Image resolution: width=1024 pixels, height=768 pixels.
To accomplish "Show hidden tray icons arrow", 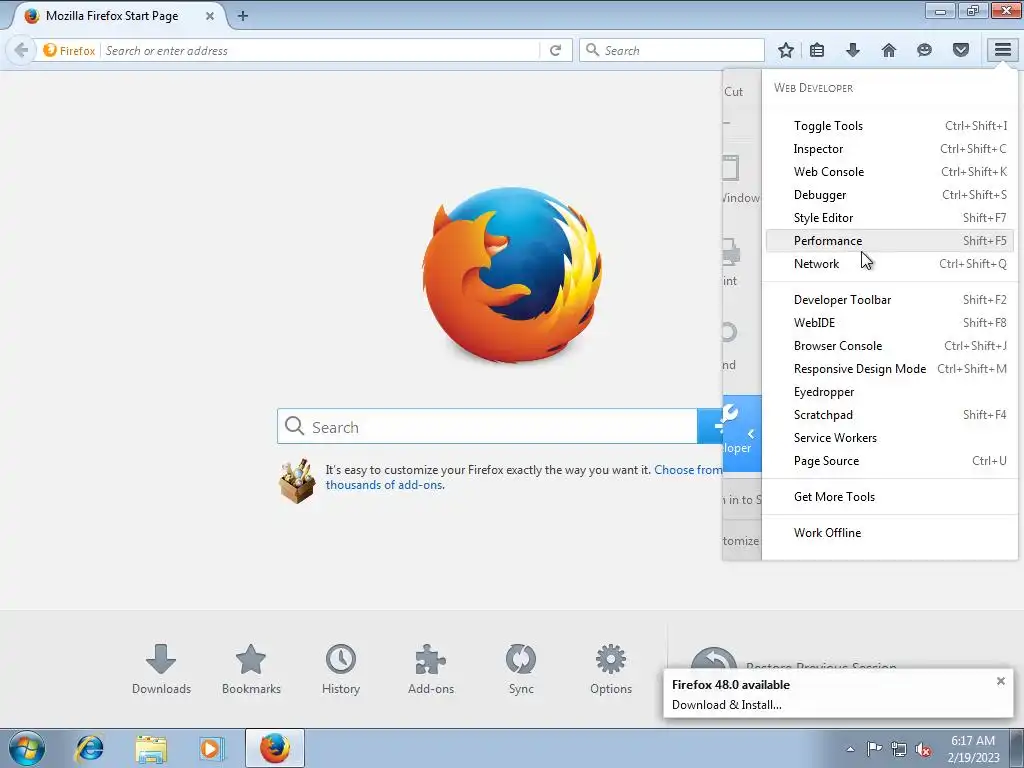I will (850, 750).
